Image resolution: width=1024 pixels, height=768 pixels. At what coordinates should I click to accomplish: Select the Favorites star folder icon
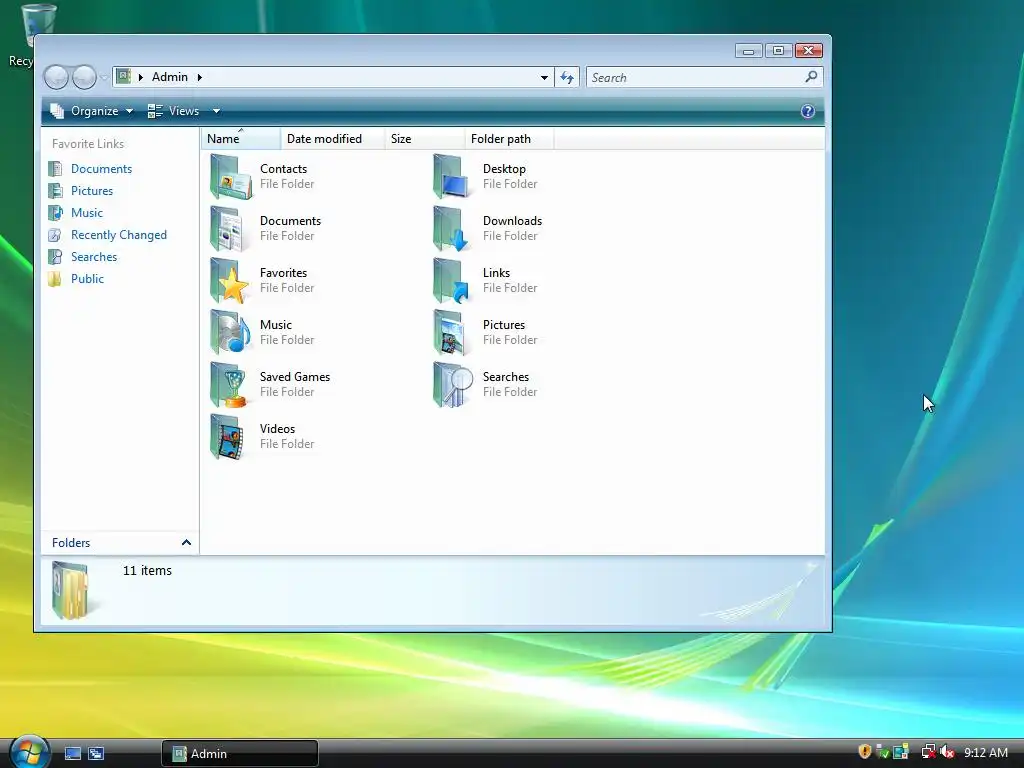pos(231,280)
